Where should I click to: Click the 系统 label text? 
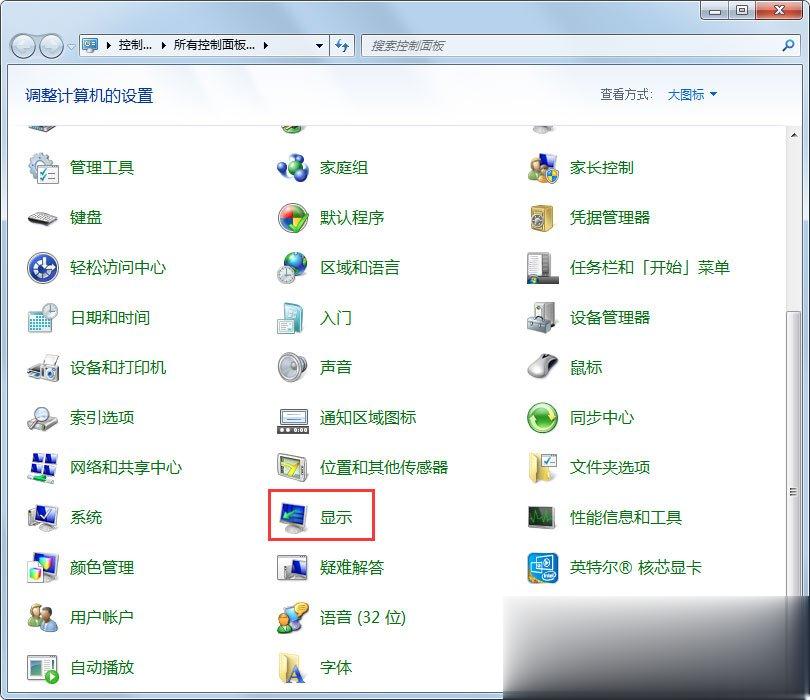86,518
